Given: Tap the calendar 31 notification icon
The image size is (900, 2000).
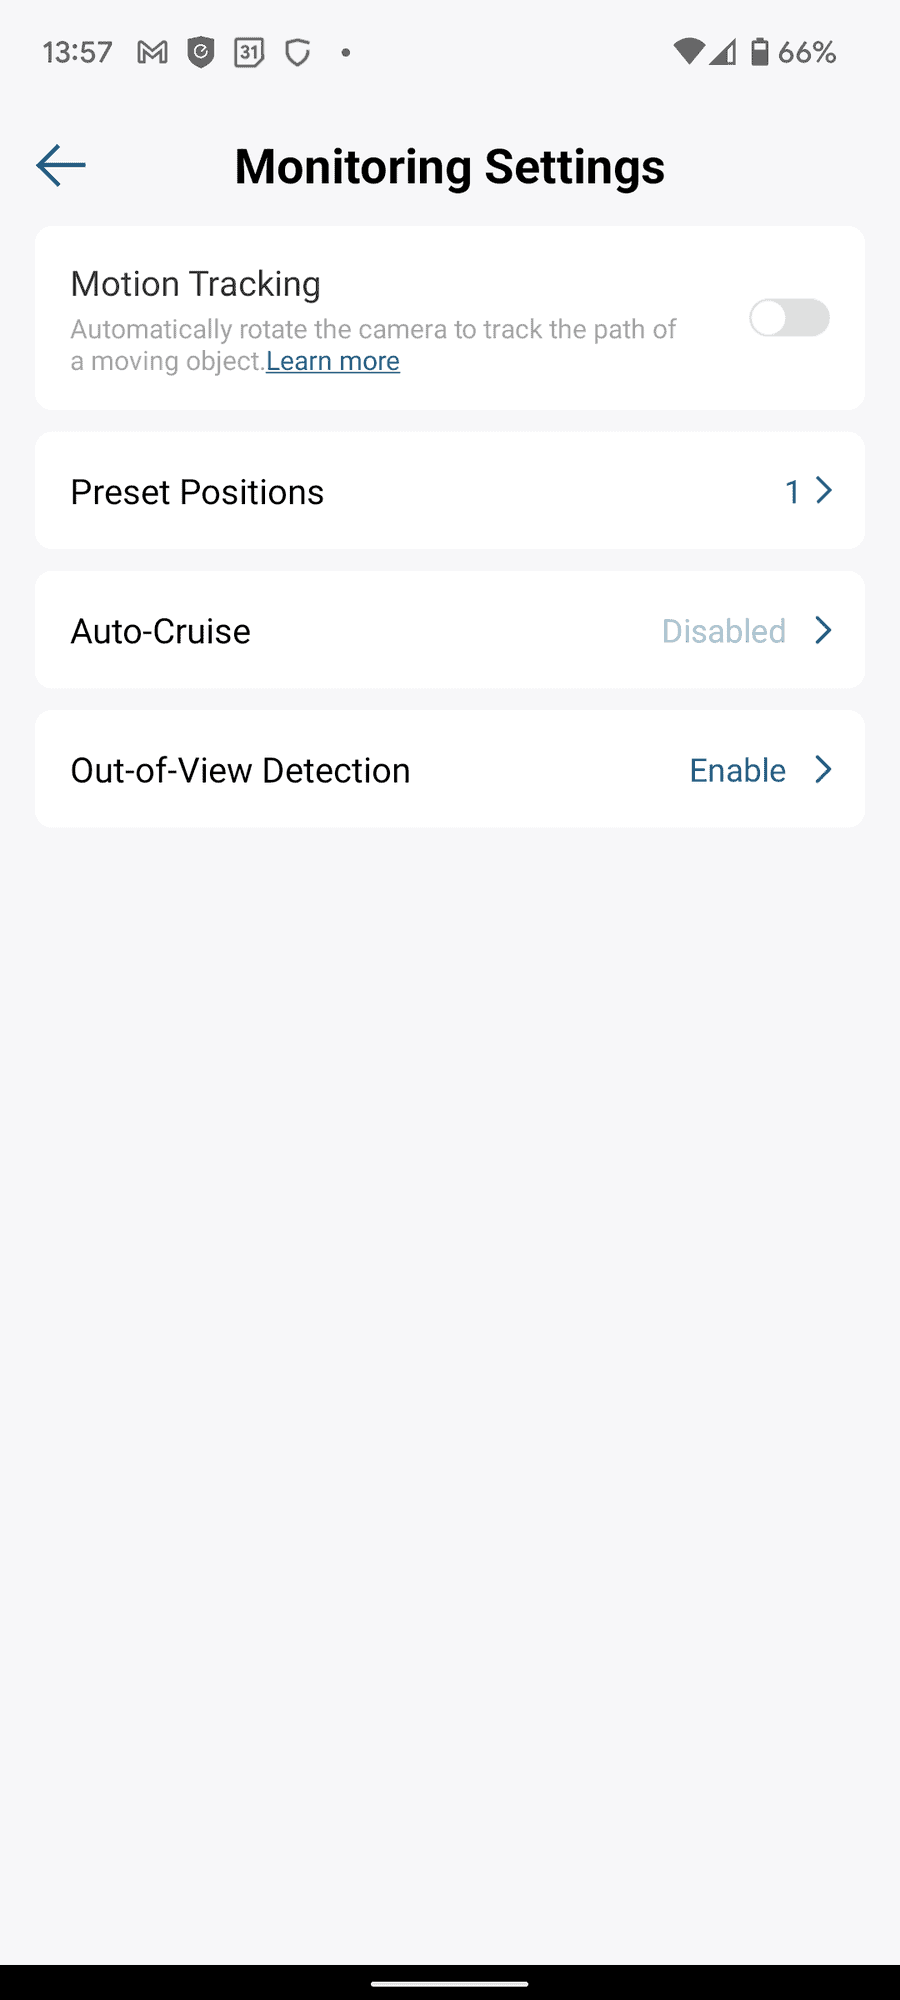Looking at the screenshot, I should [249, 52].
